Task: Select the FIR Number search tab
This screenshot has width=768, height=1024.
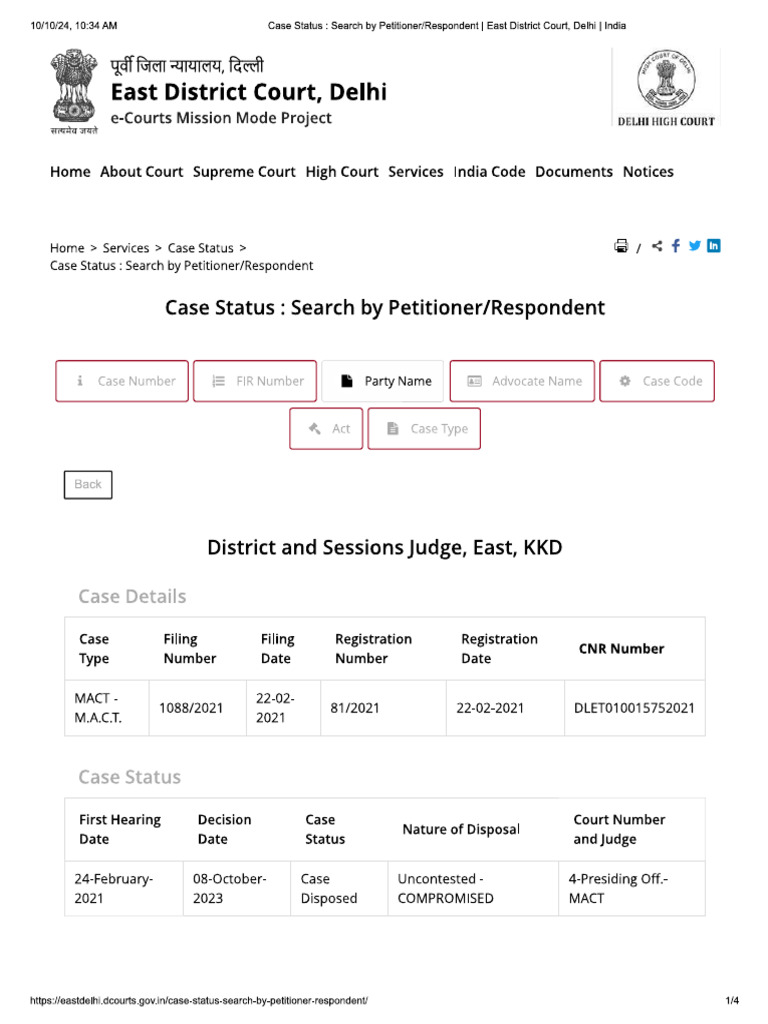Action: (255, 381)
